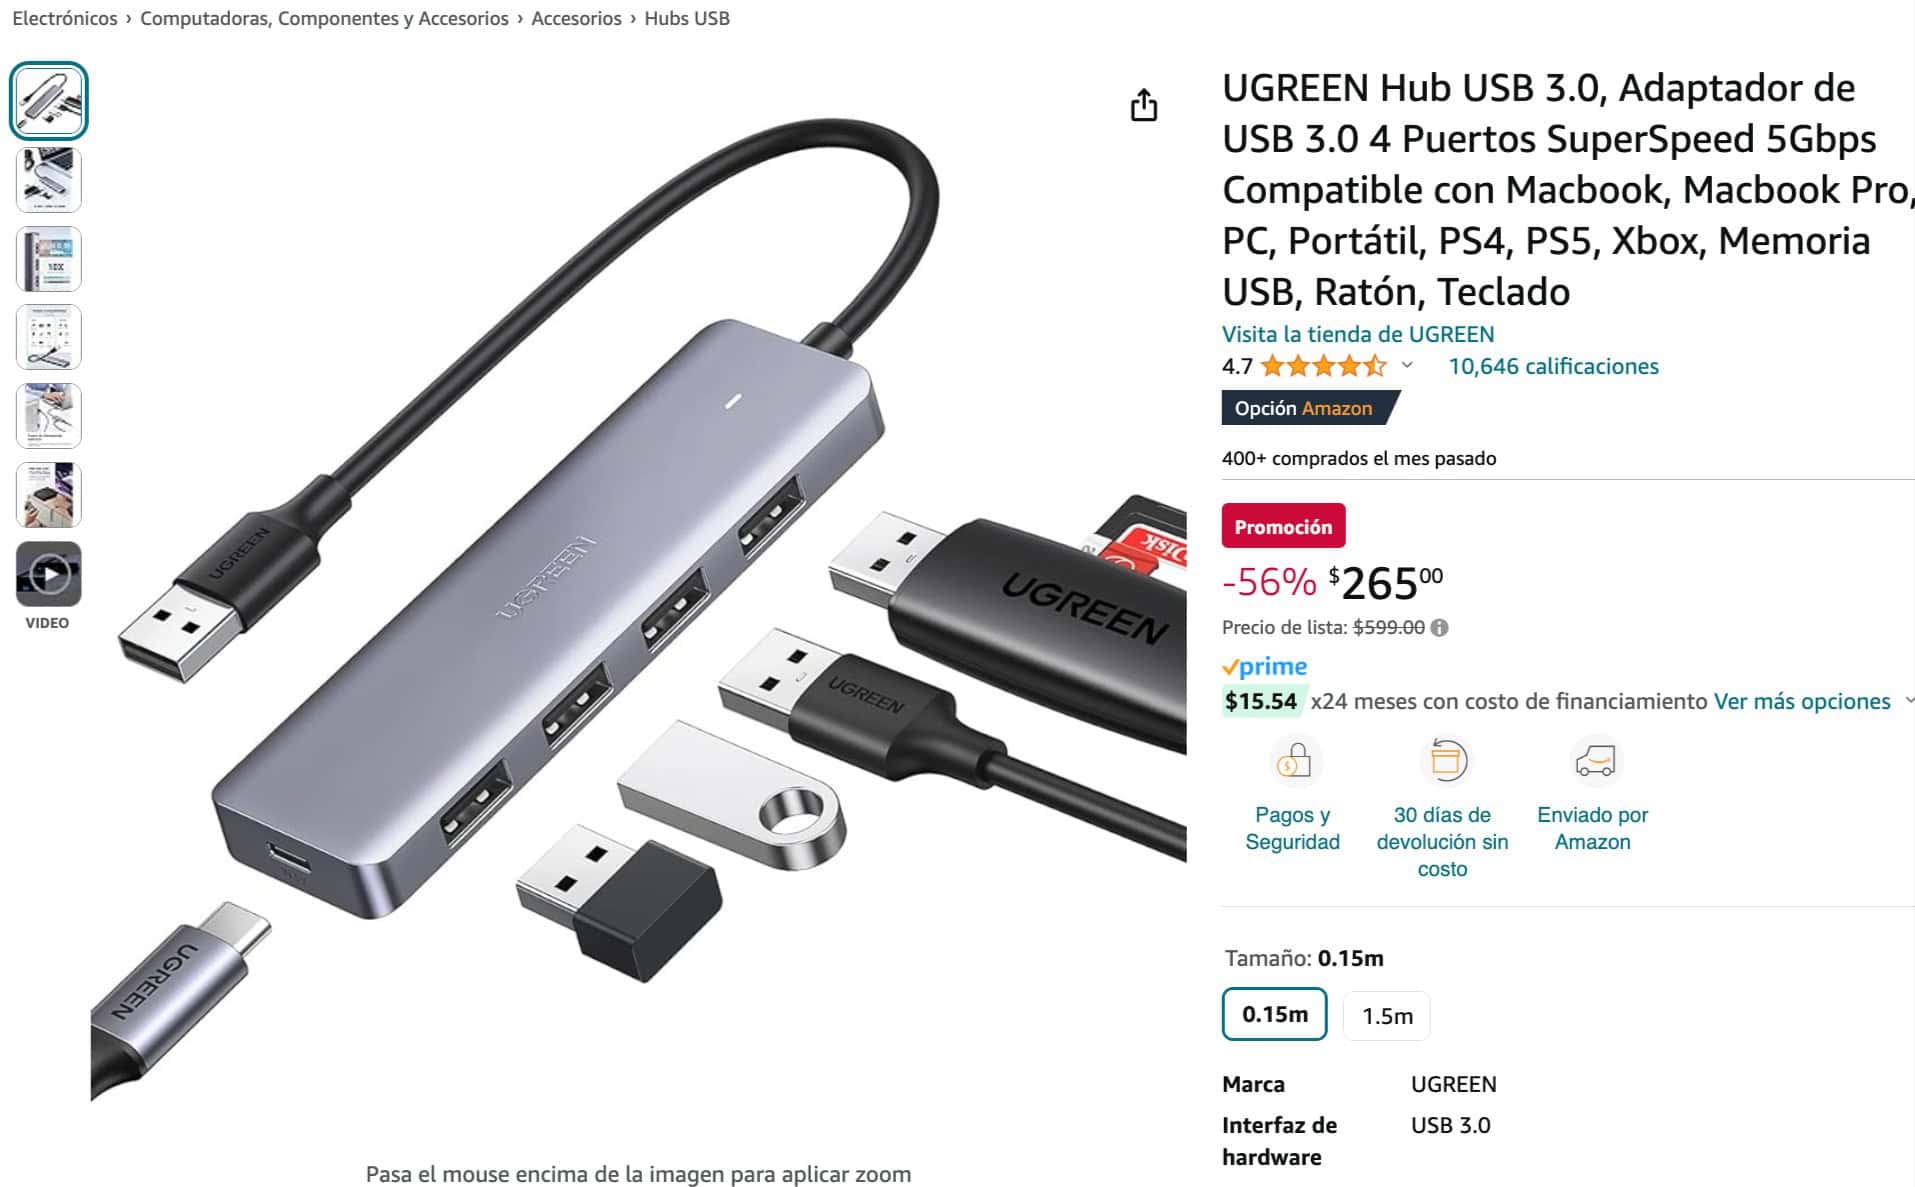This screenshot has height=1187, width=1915.
Task: Open Computadoras, Componentes y Accesorios breadcrumb
Action: coord(324,18)
